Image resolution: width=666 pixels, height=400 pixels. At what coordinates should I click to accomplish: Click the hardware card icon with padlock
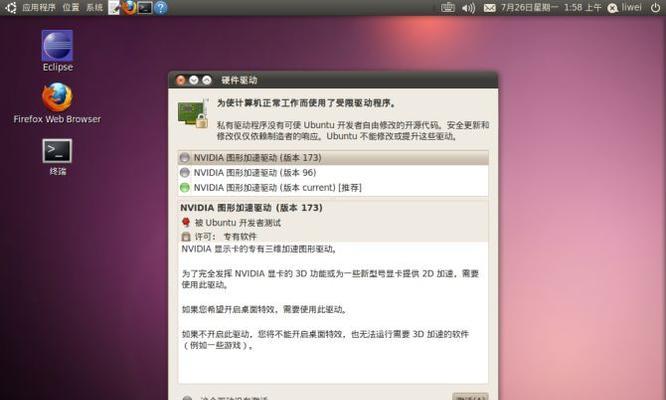click(x=193, y=113)
